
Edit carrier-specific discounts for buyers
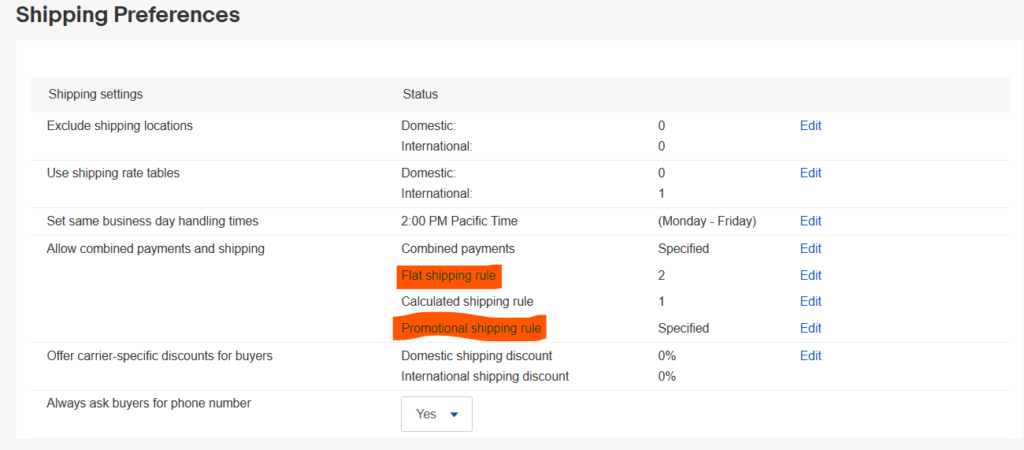point(810,356)
